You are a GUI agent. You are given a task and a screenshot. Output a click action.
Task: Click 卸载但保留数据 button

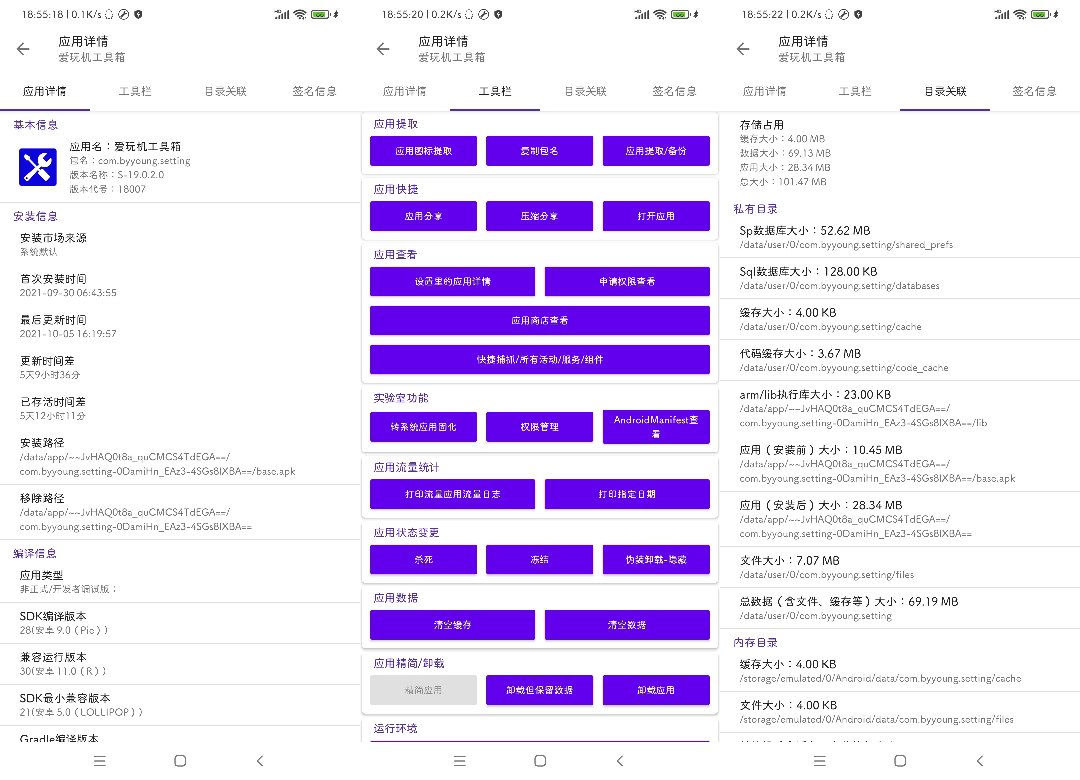(x=540, y=690)
